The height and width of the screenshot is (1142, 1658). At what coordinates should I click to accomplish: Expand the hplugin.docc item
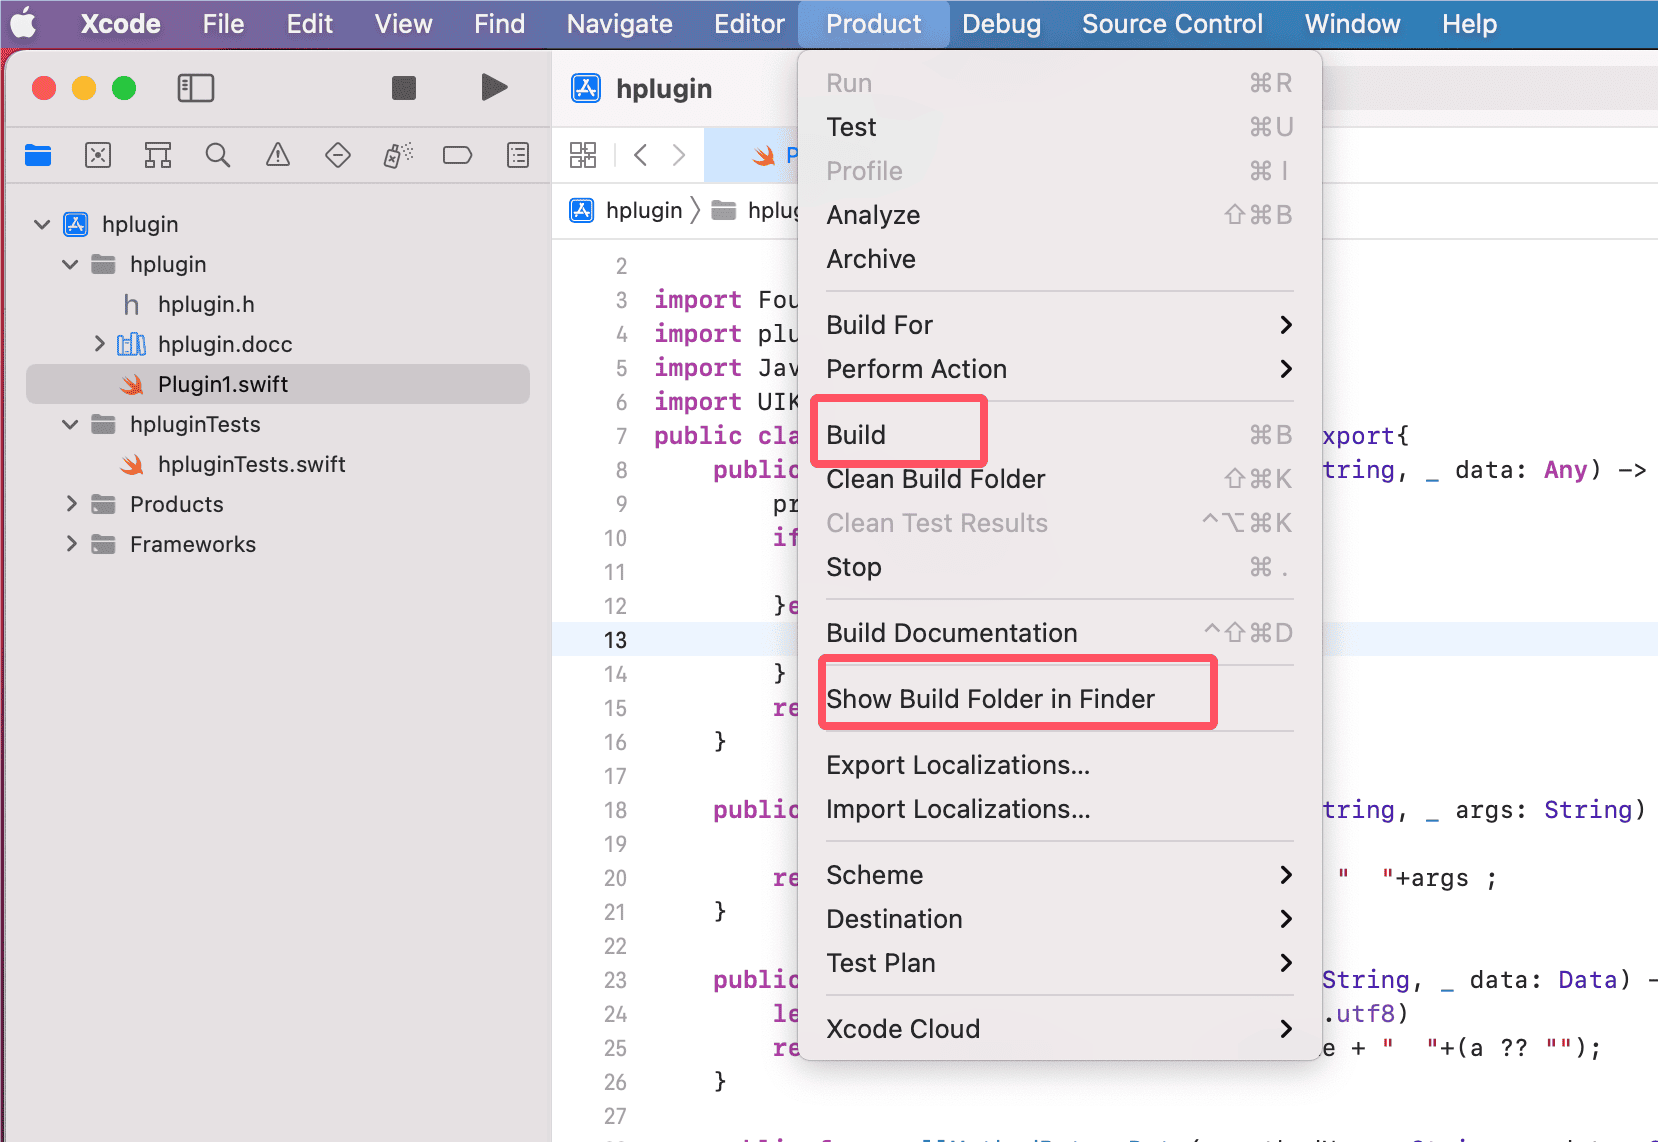pyautogui.click(x=99, y=344)
